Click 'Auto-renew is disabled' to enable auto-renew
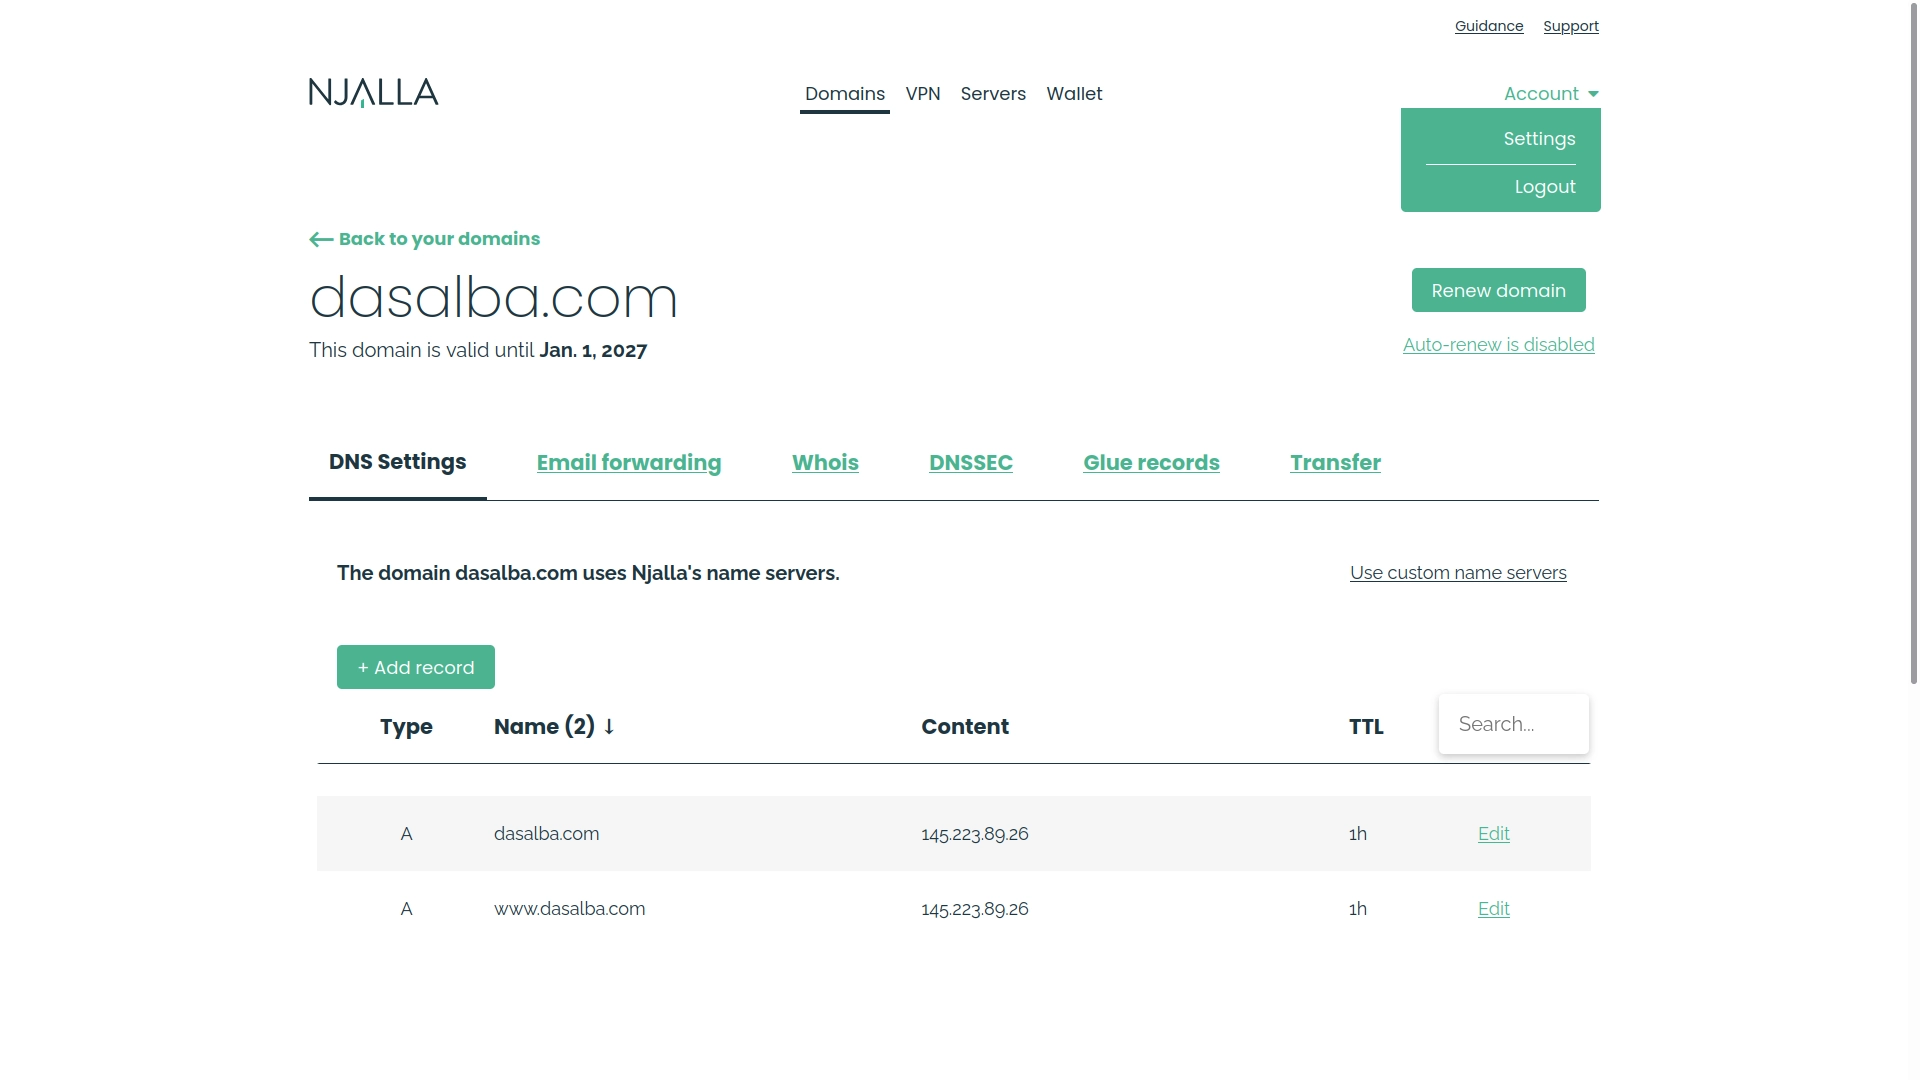The image size is (1920, 1080). [x=1498, y=344]
